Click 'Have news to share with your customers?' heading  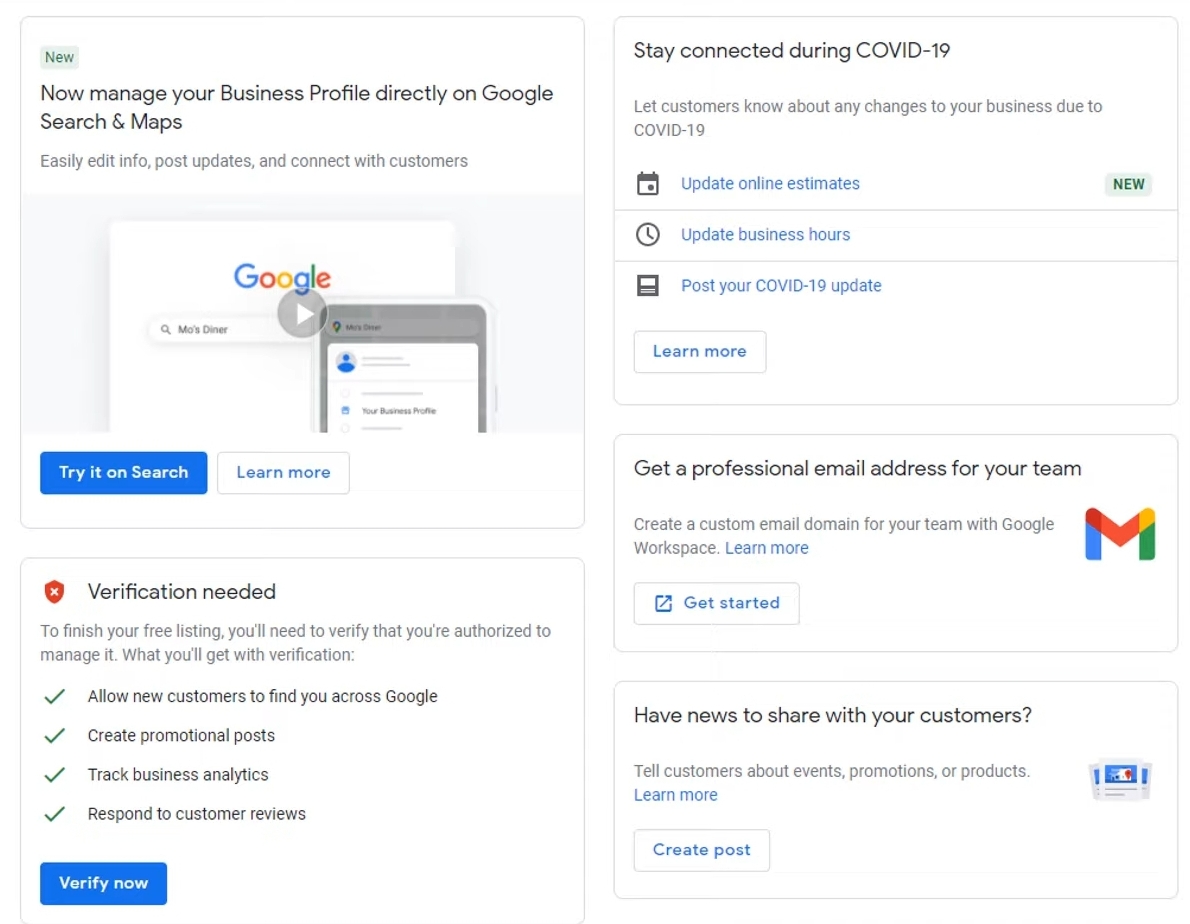tap(833, 715)
